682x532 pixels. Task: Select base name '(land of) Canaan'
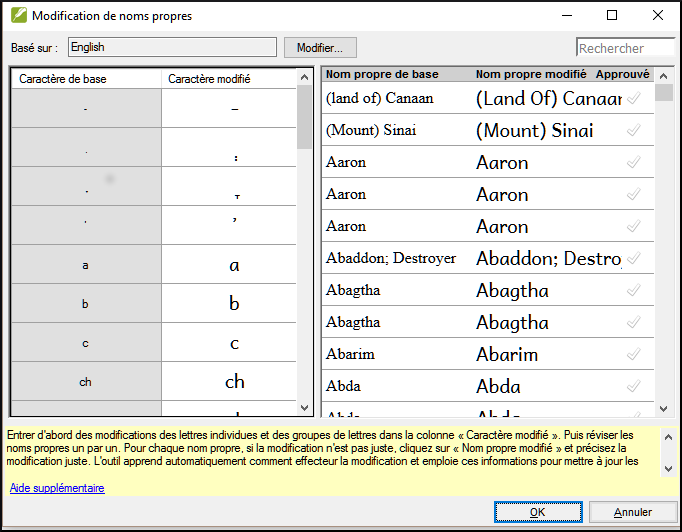click(379, 98)
